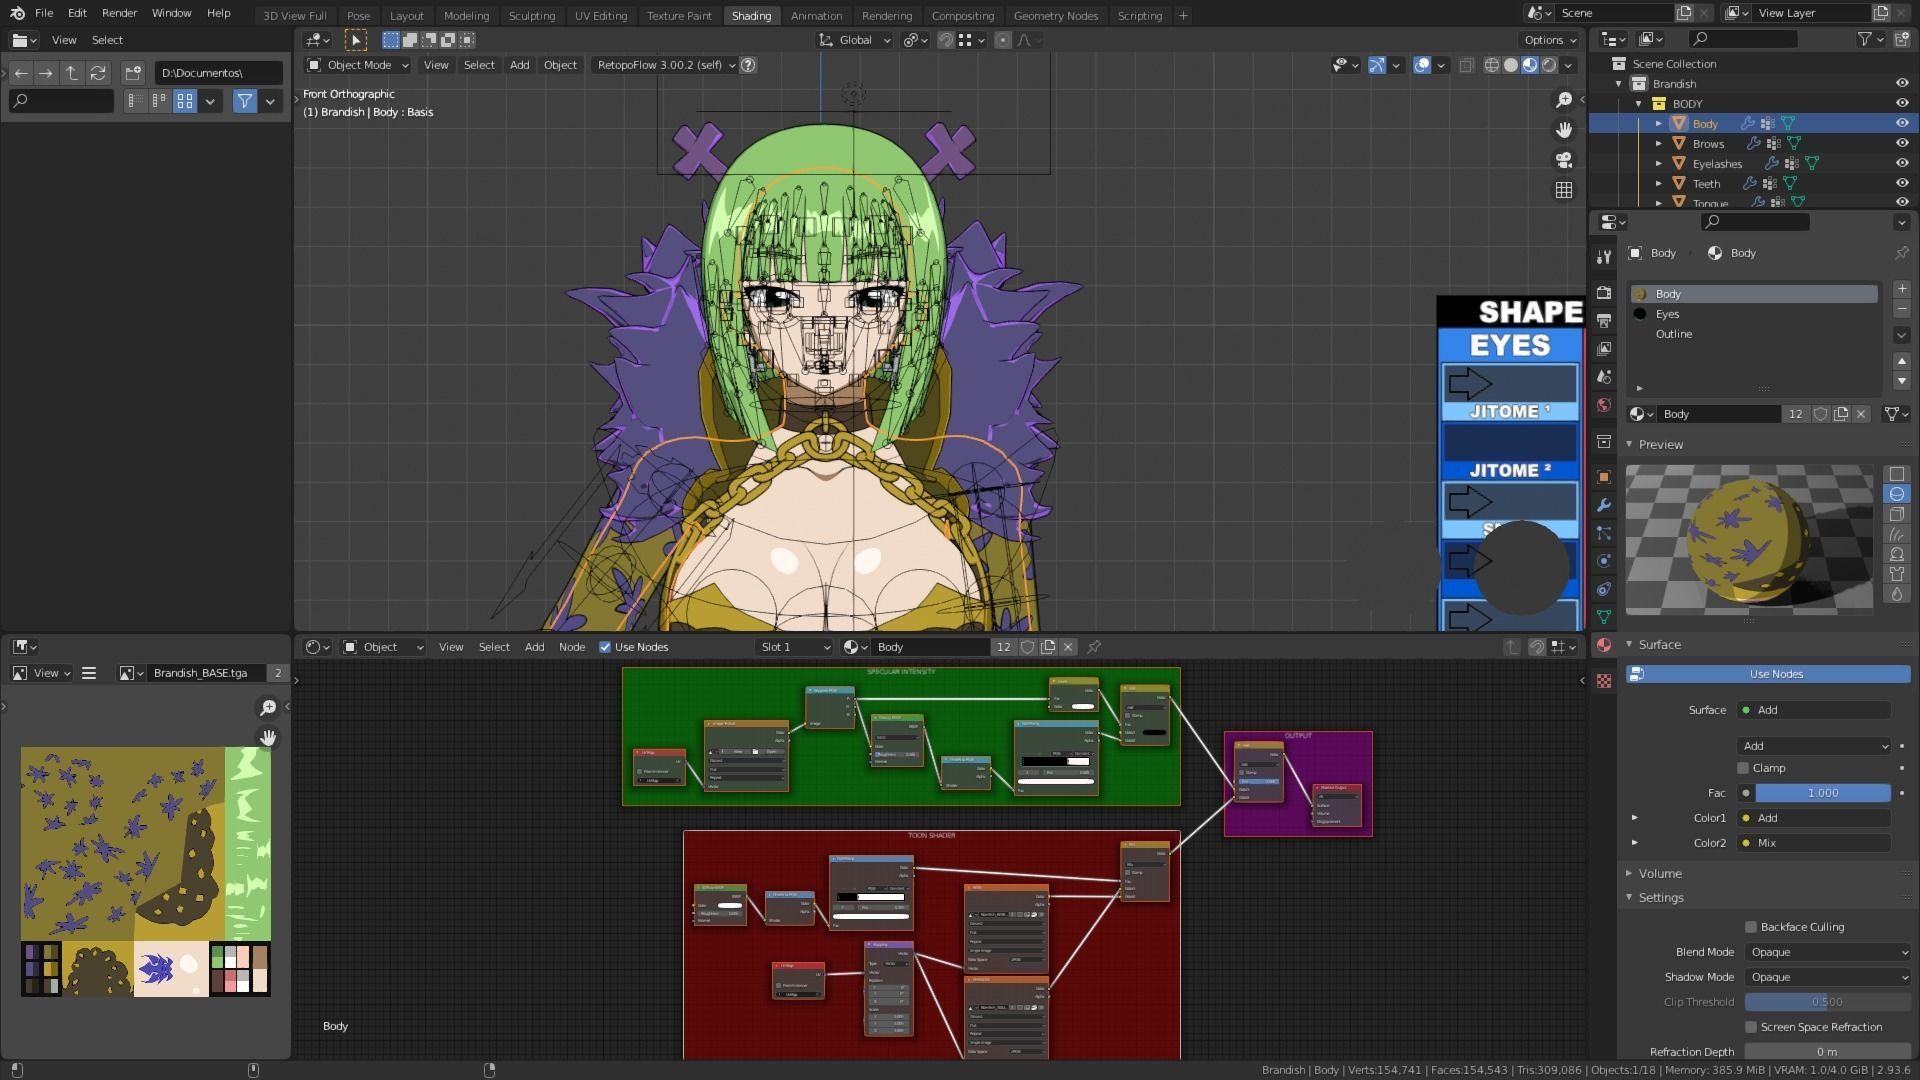
Task: Open Modifier properties wrench tab
Action: coord(1604,505)
